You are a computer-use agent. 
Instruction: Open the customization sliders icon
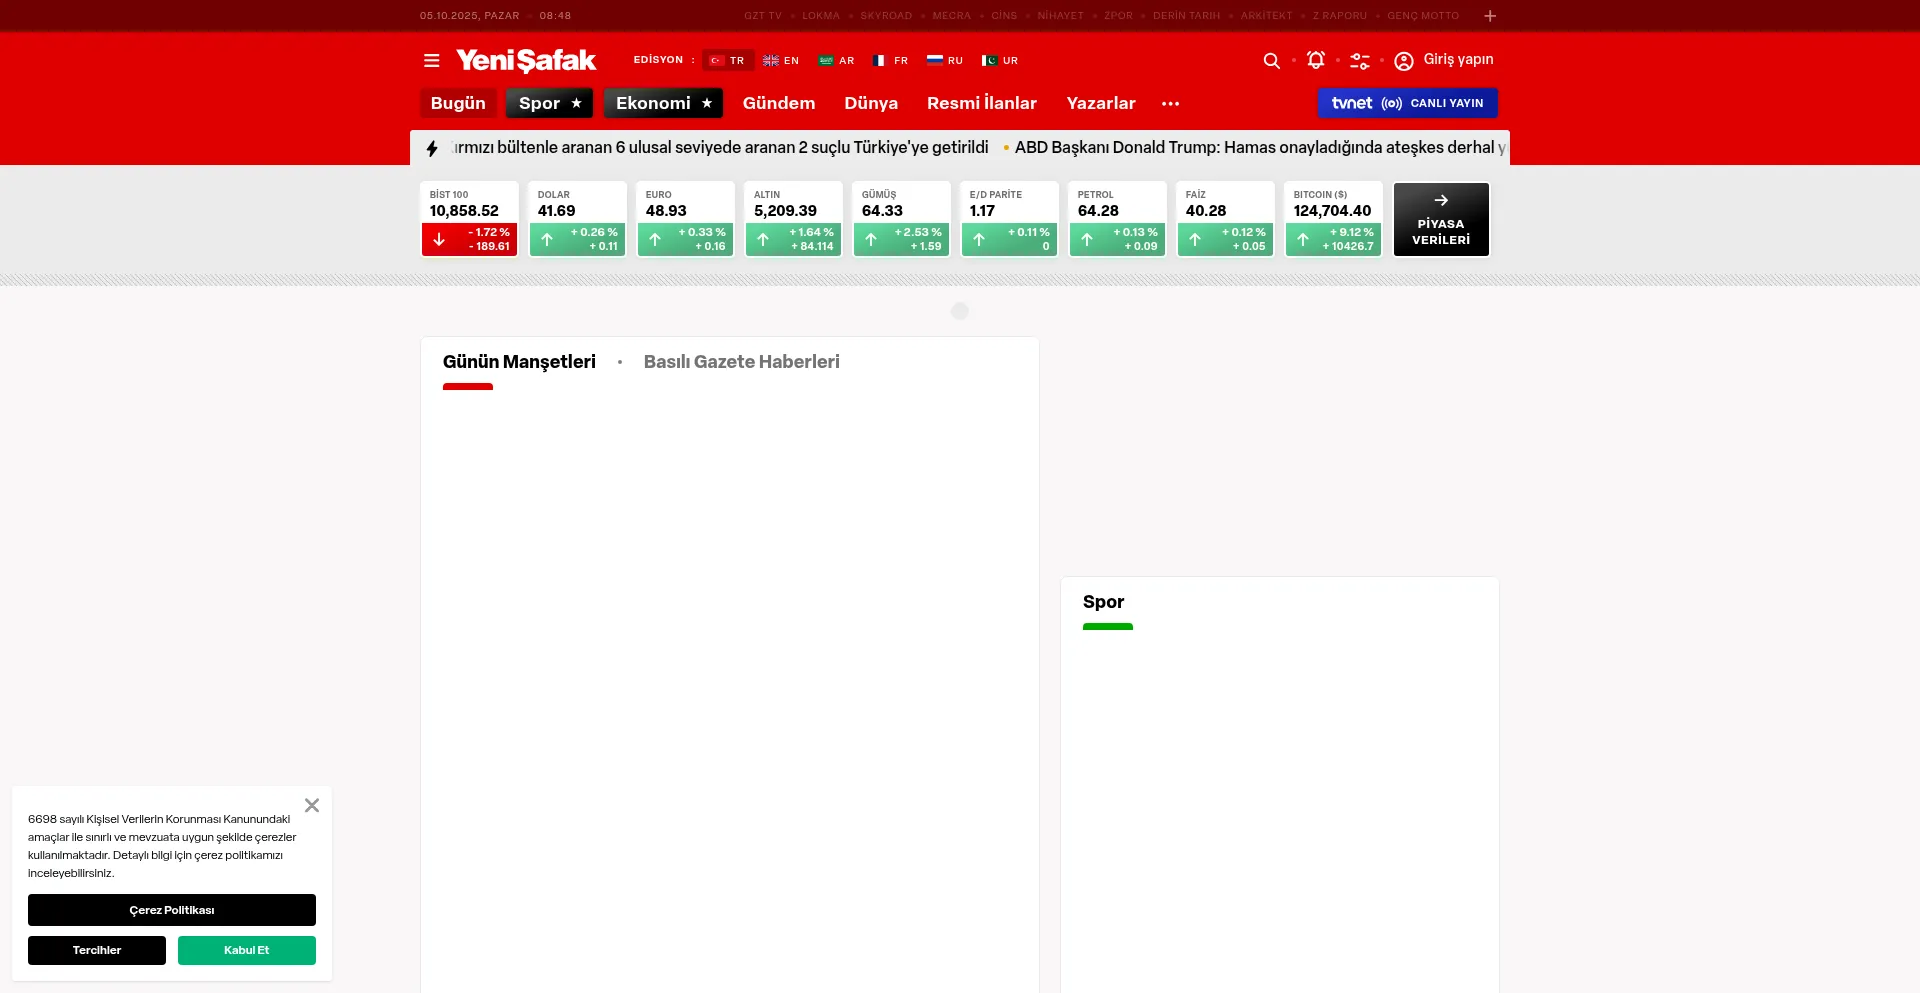(1360, 61)
